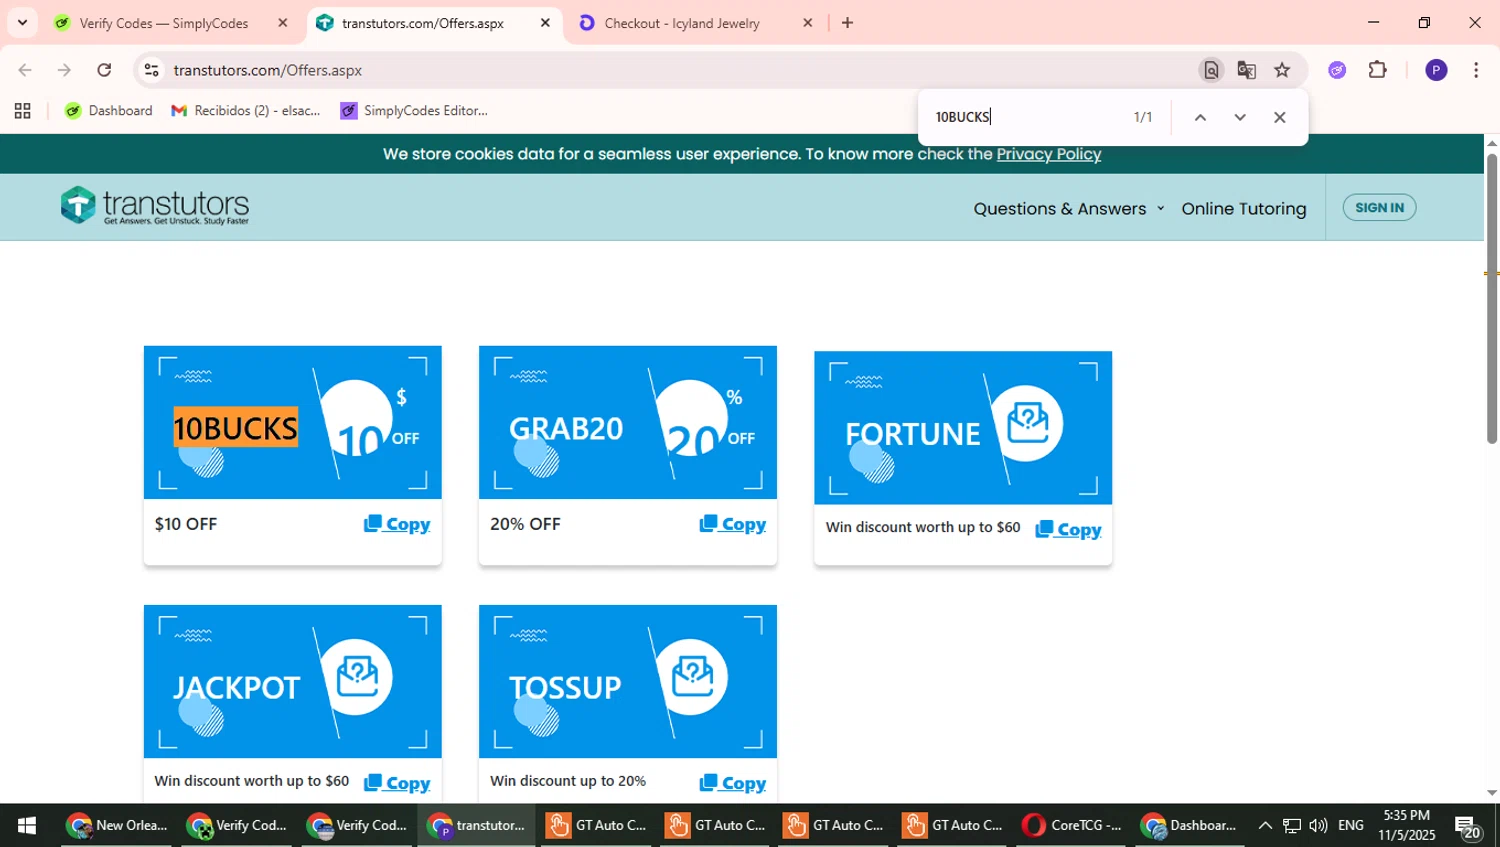Viewport: 1500px width, 847px height.
Task: Click the FORTUNE coupon banner
Action: coord(963,428)
